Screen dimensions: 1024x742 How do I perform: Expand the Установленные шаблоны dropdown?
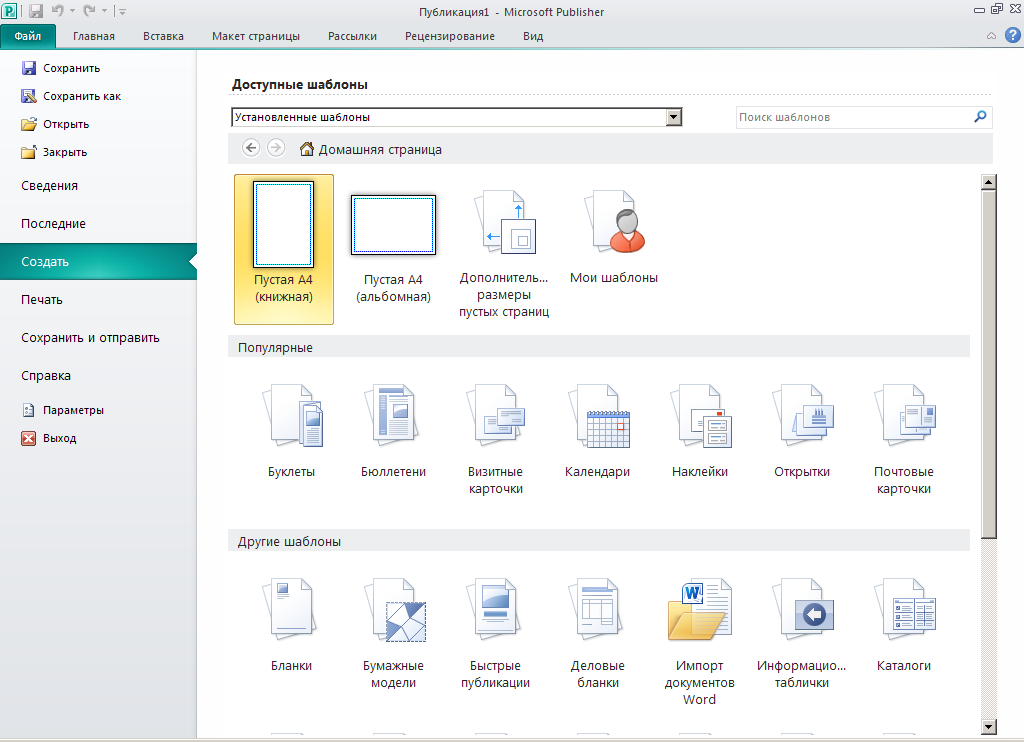pos(673,117)
